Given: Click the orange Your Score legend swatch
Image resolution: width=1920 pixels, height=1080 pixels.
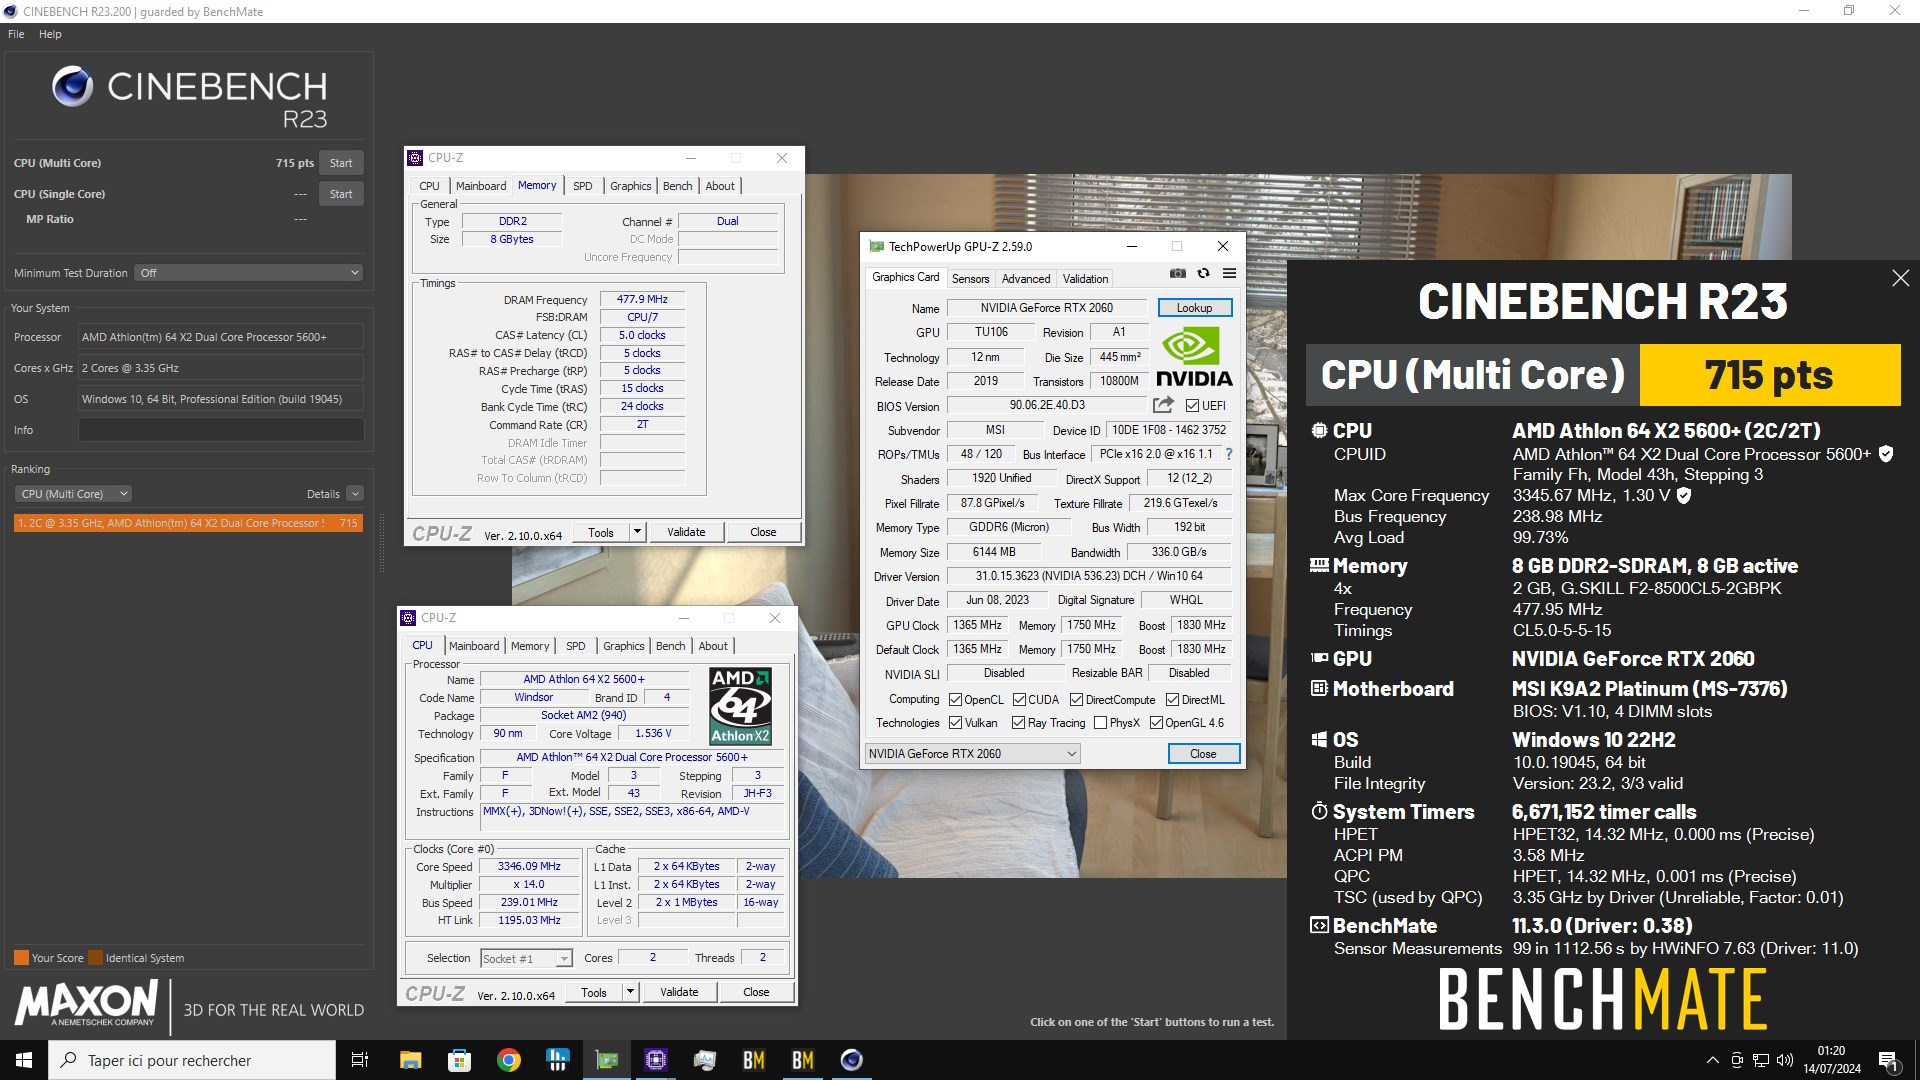Looking at the screenshot, I should point(21,958).
